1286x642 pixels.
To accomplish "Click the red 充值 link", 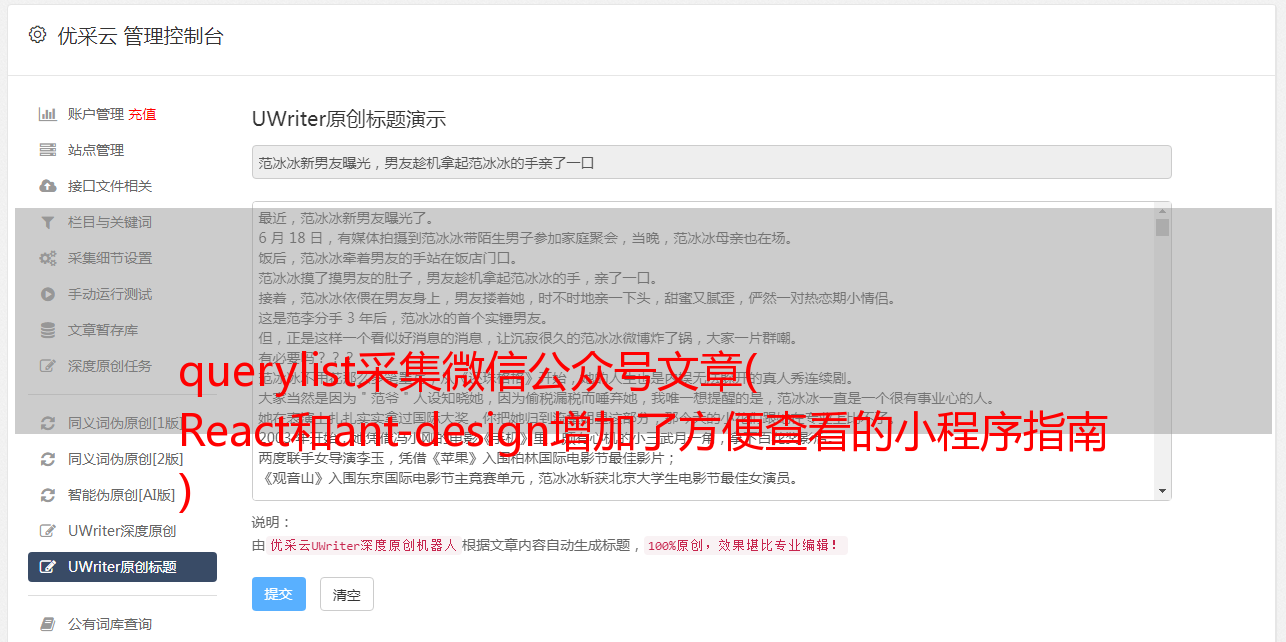I will click(142, 114).
